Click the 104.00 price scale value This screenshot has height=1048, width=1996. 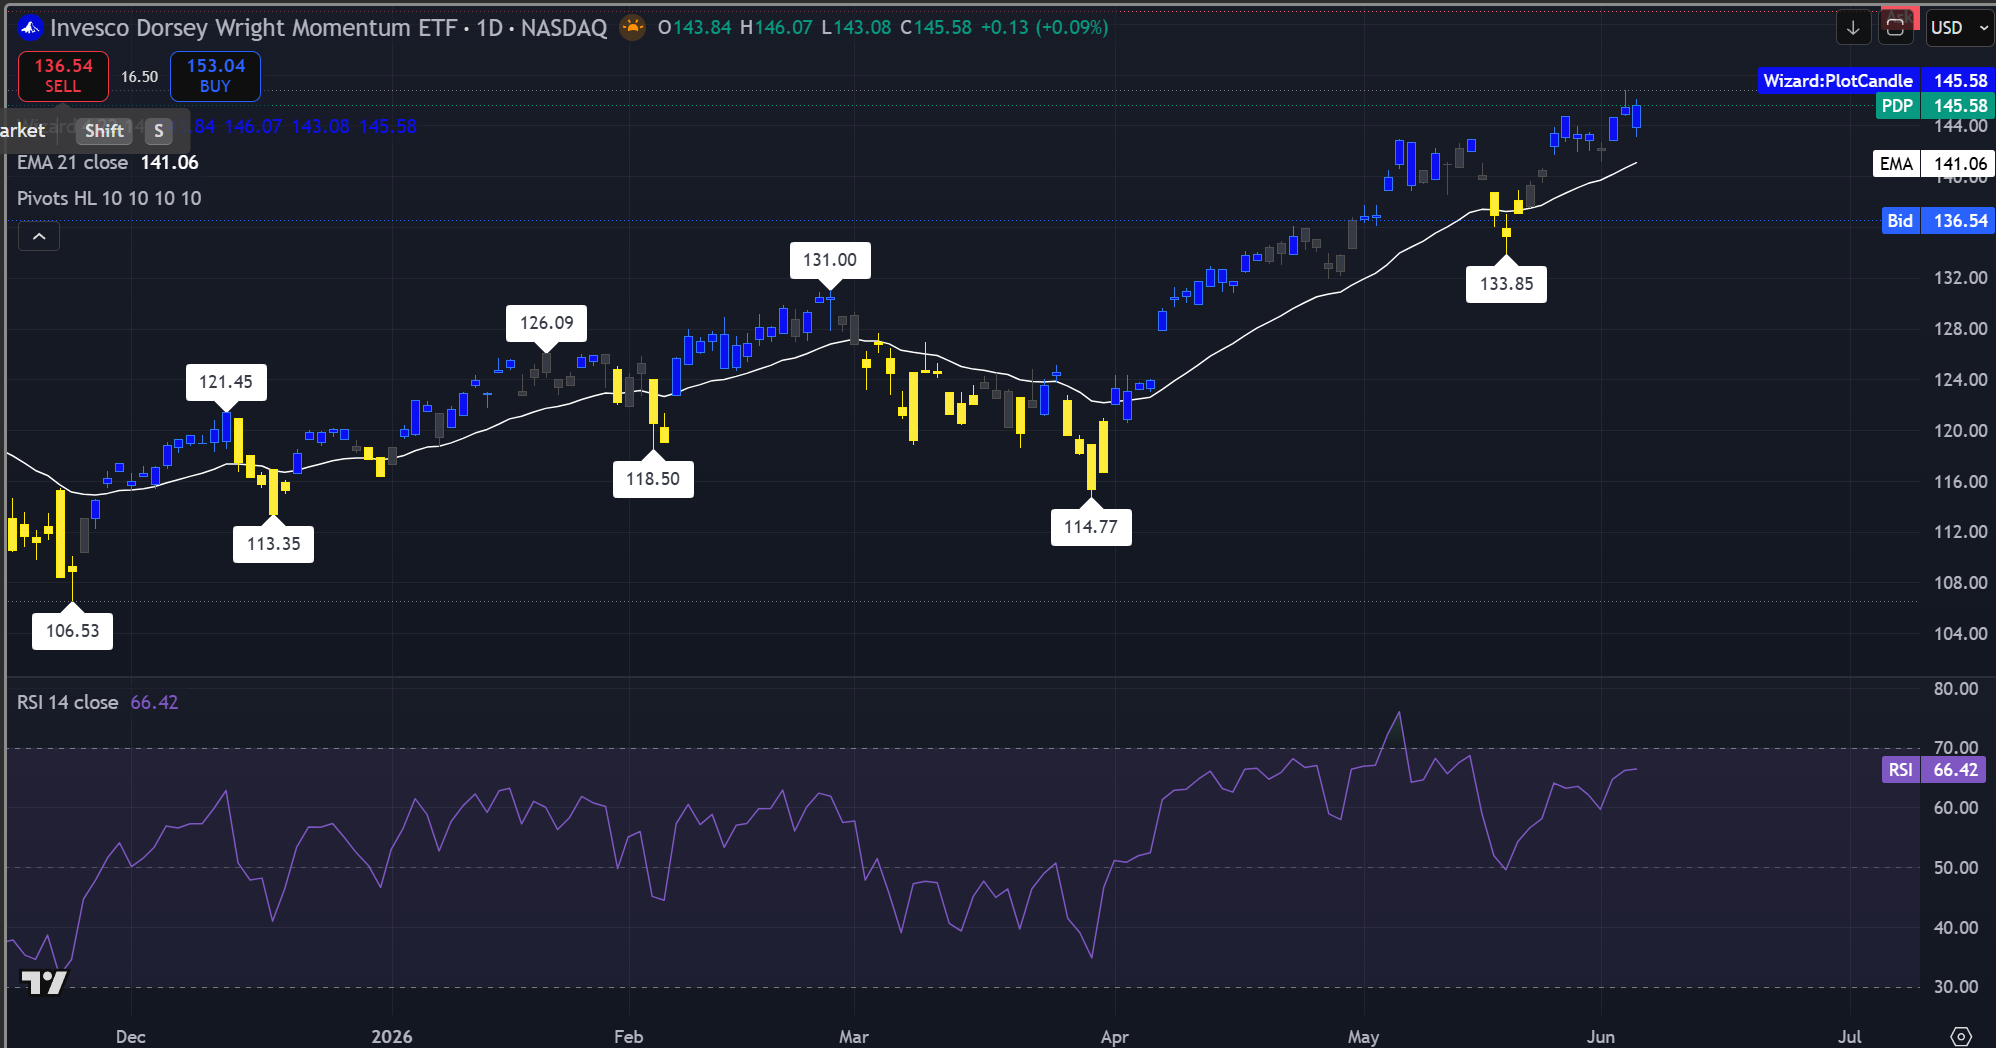click(1960, 633)
